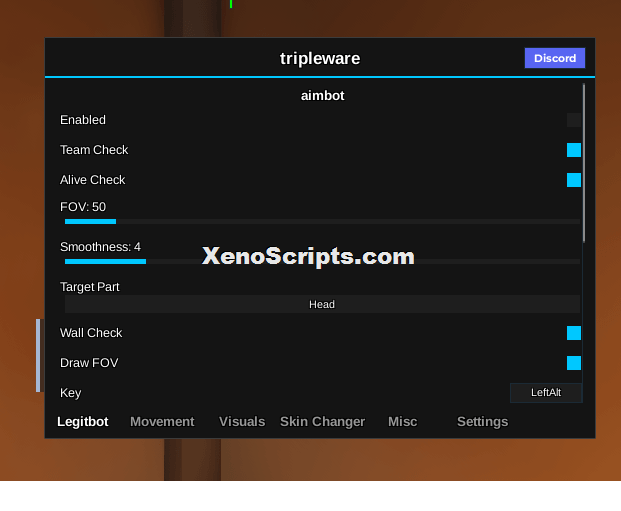Screen dimensions: 621x511
Task: Enable the aimbot Enabled toggle
Action: tap(573, 120)
